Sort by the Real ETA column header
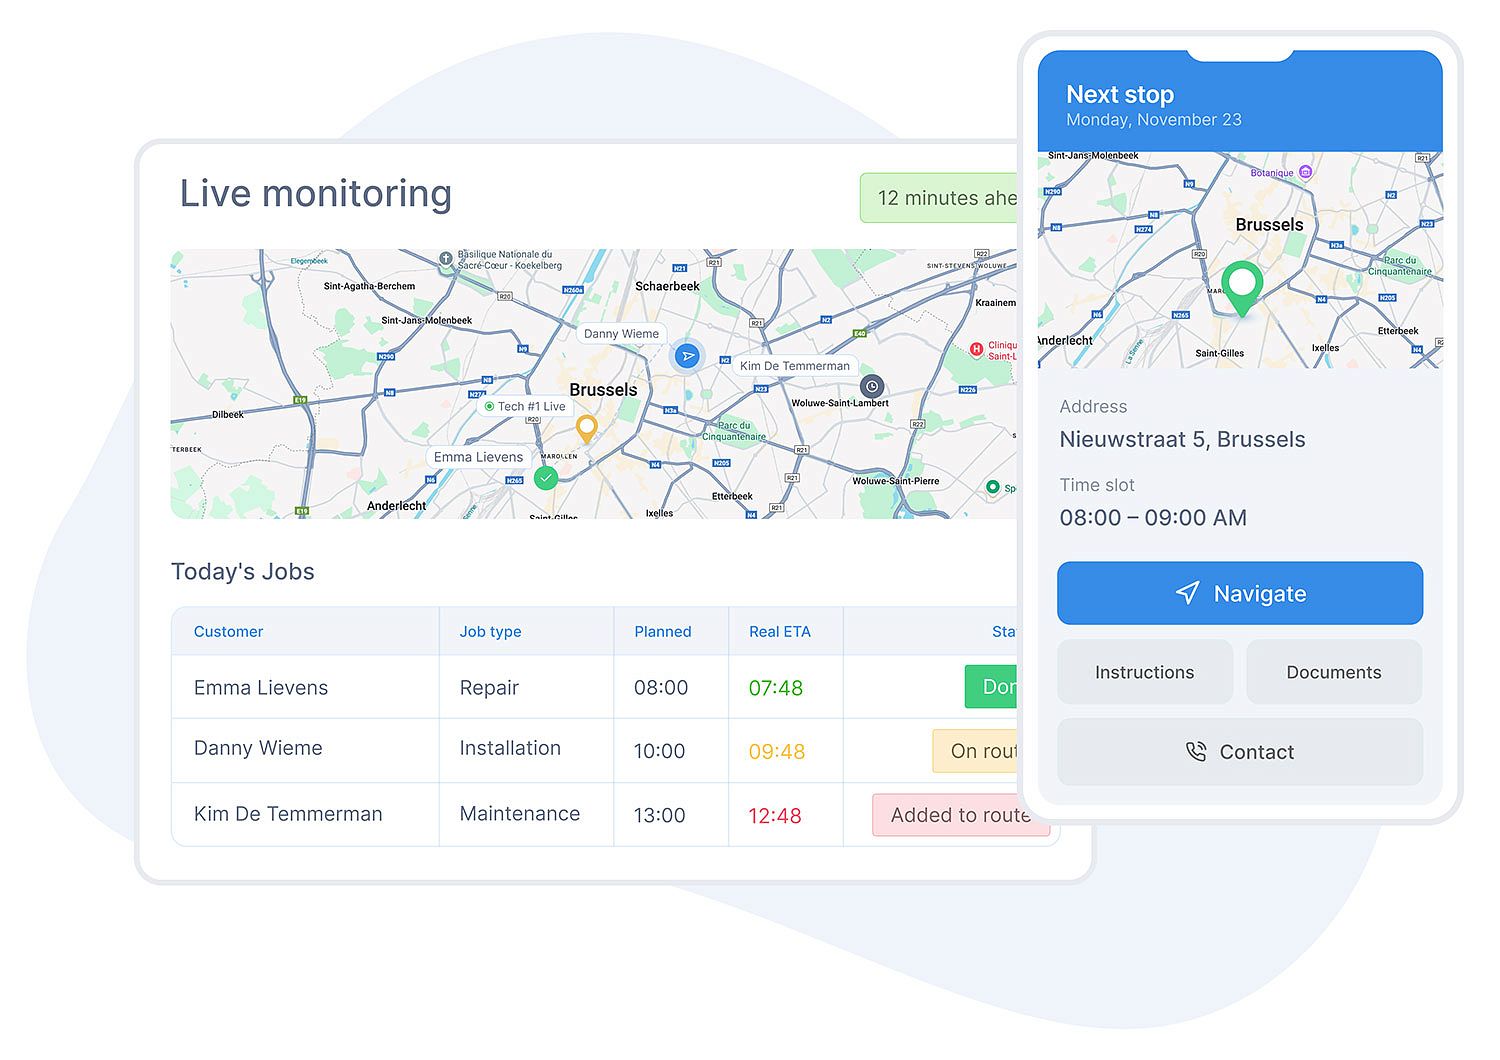Screen dimensions: 1500x1060 [779, 632]
